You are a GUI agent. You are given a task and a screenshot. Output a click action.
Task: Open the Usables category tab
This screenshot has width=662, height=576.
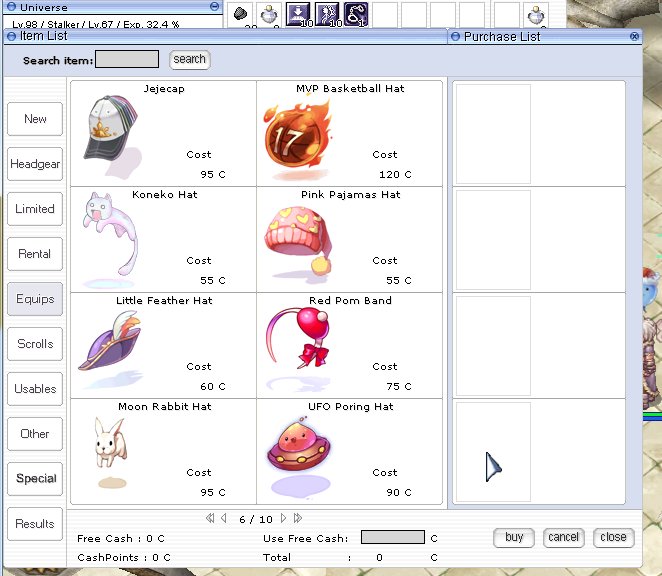35,389
